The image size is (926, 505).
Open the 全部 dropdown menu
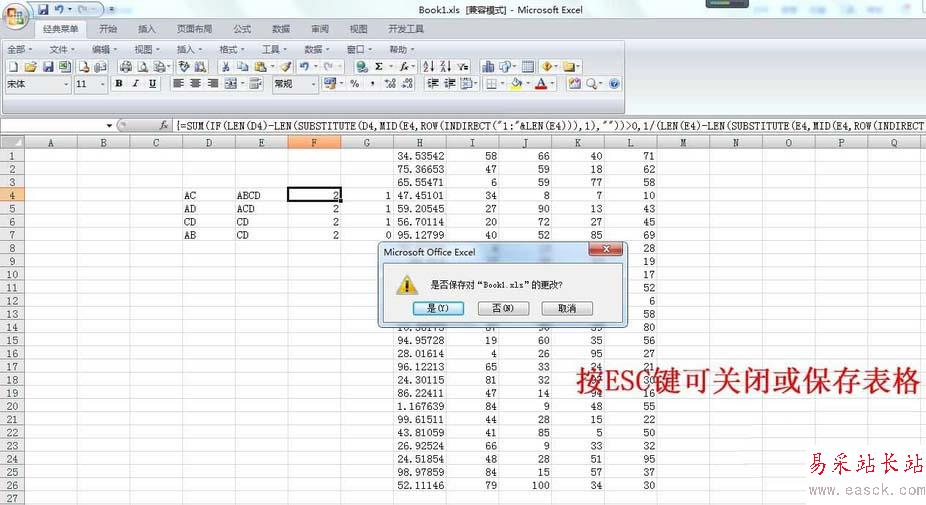point(19,49)
